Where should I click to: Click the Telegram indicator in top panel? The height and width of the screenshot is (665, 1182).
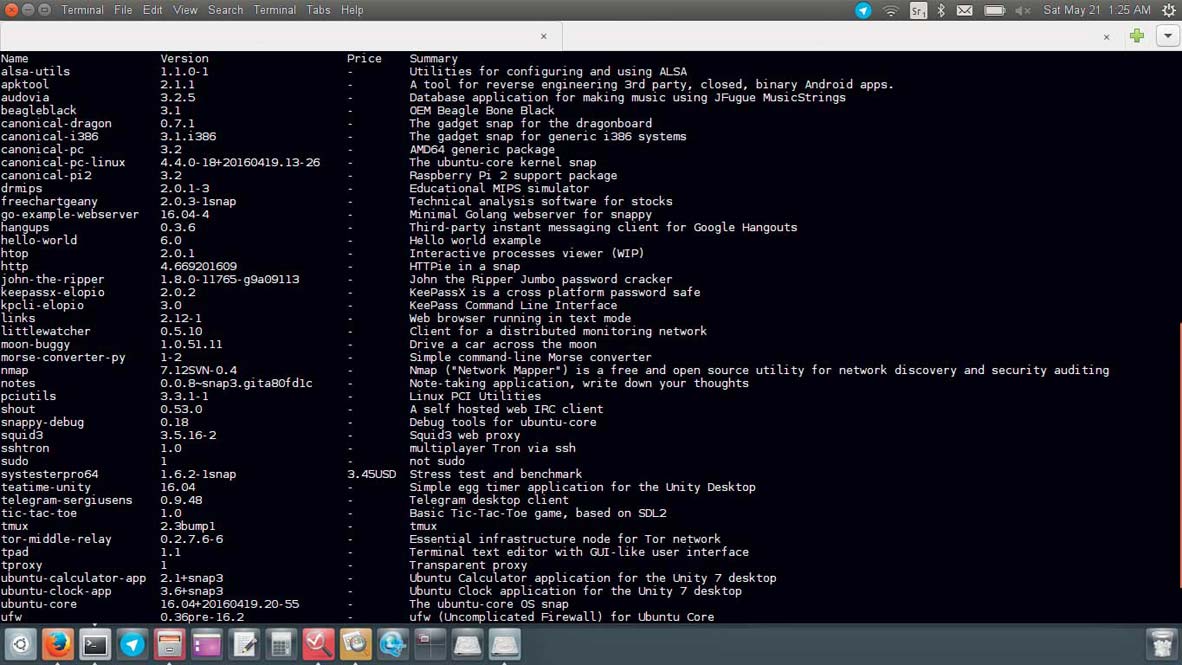[x=863, y=10]
